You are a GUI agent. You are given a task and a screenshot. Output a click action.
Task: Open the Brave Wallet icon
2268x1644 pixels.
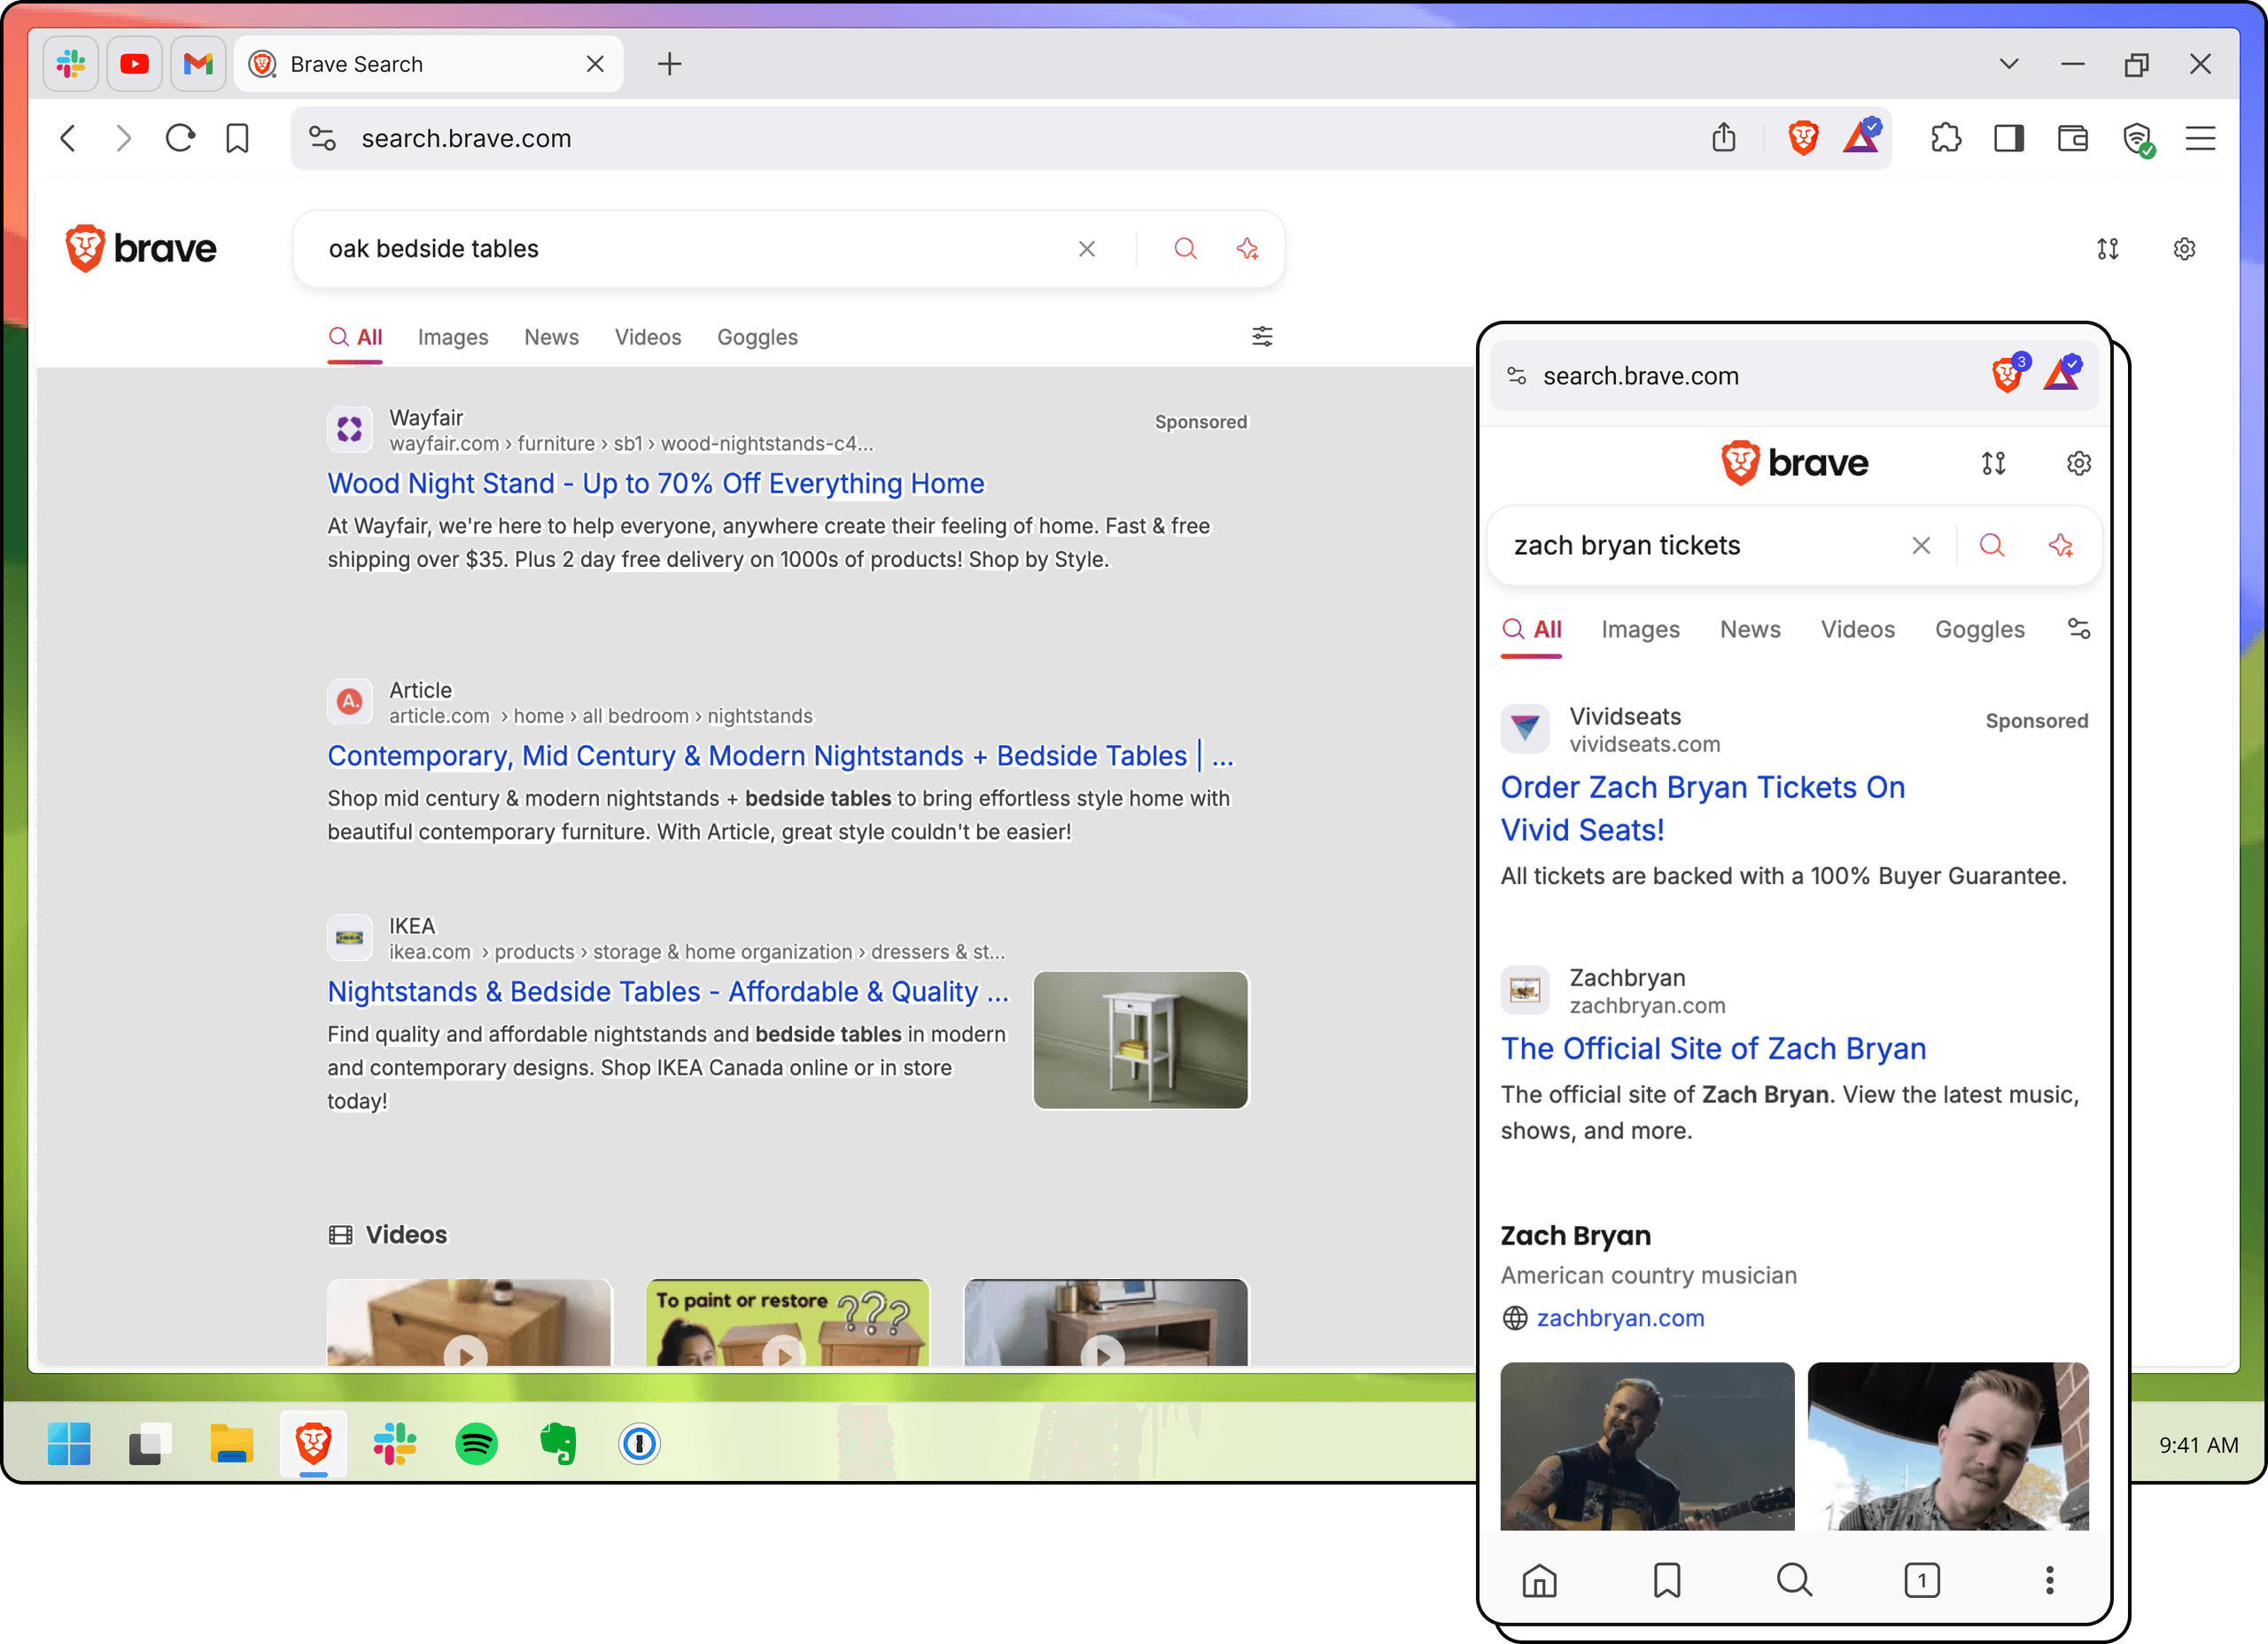click(x=2073, y=138)
